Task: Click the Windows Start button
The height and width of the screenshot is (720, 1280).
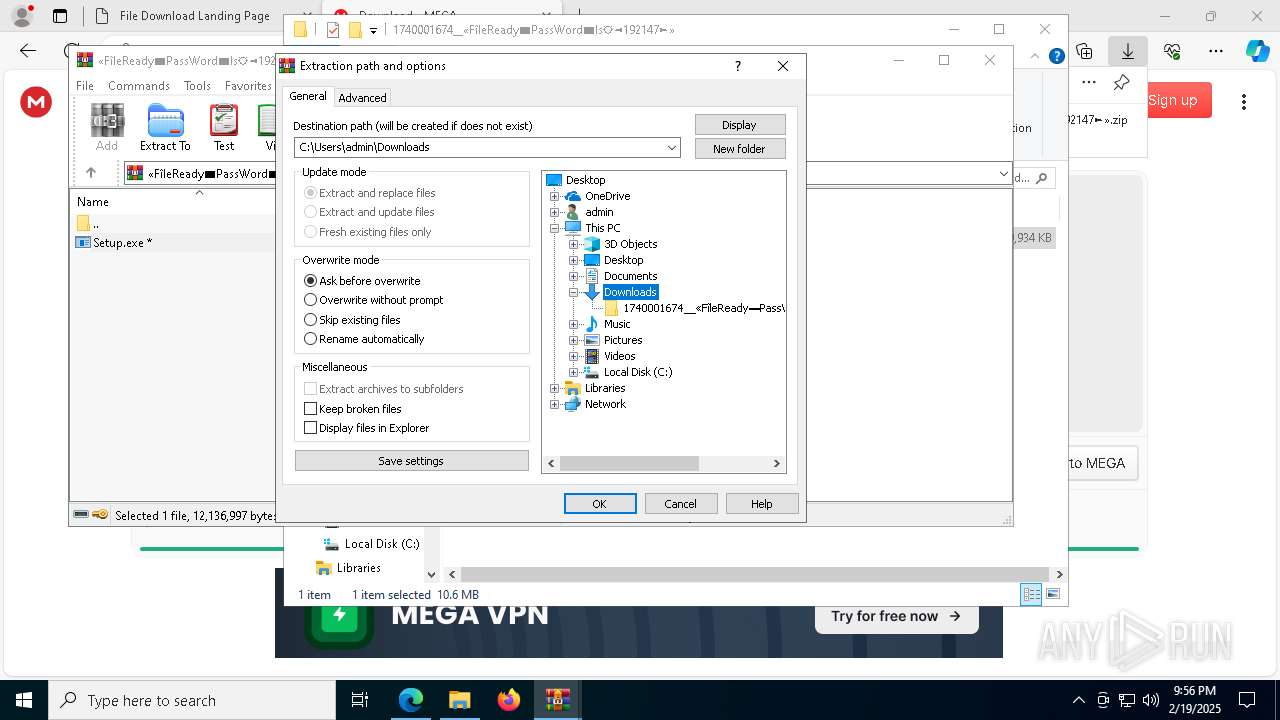Action: [x=24, y=700]
